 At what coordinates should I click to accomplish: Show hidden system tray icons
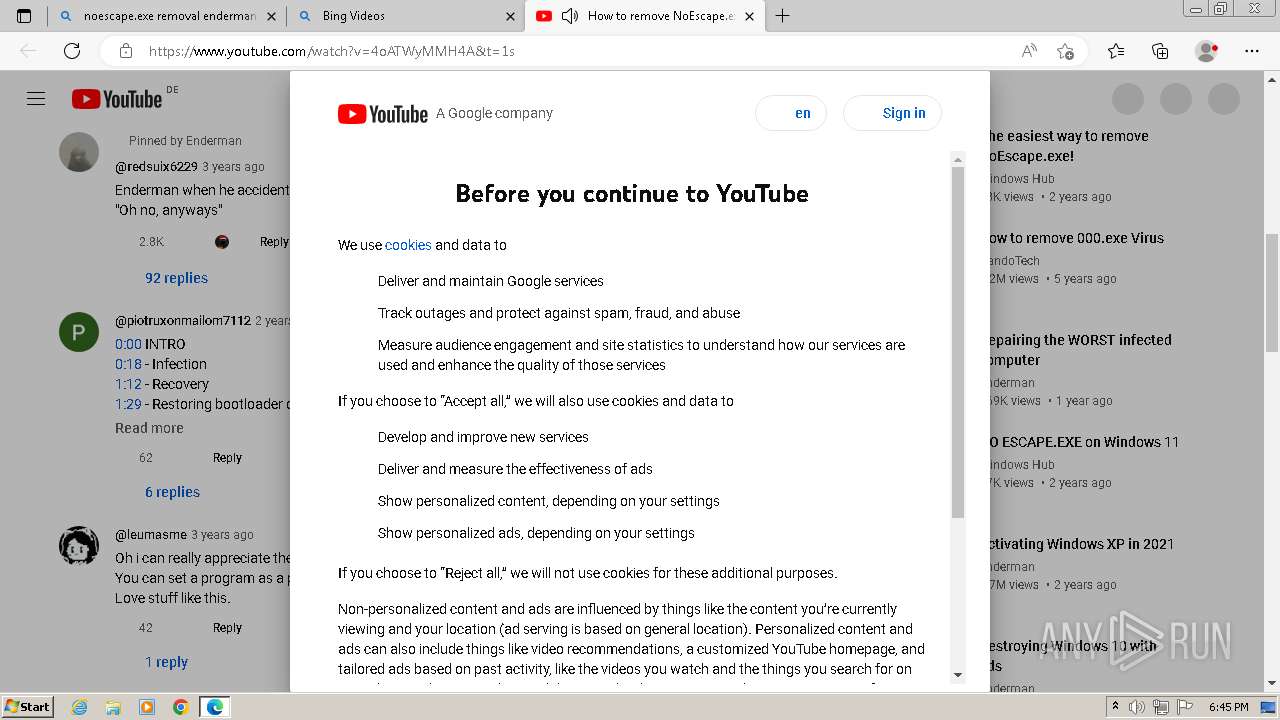1115,707
